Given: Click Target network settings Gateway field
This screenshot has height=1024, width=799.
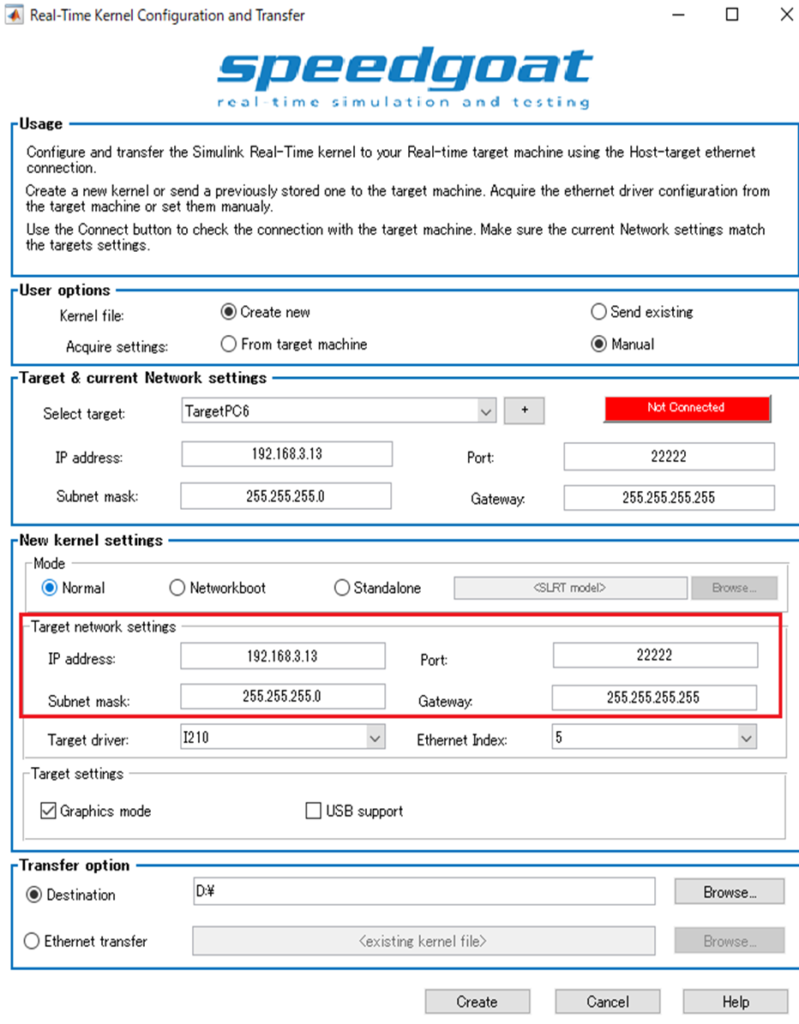Looking at the screenshot, I should tap(654, 697).
